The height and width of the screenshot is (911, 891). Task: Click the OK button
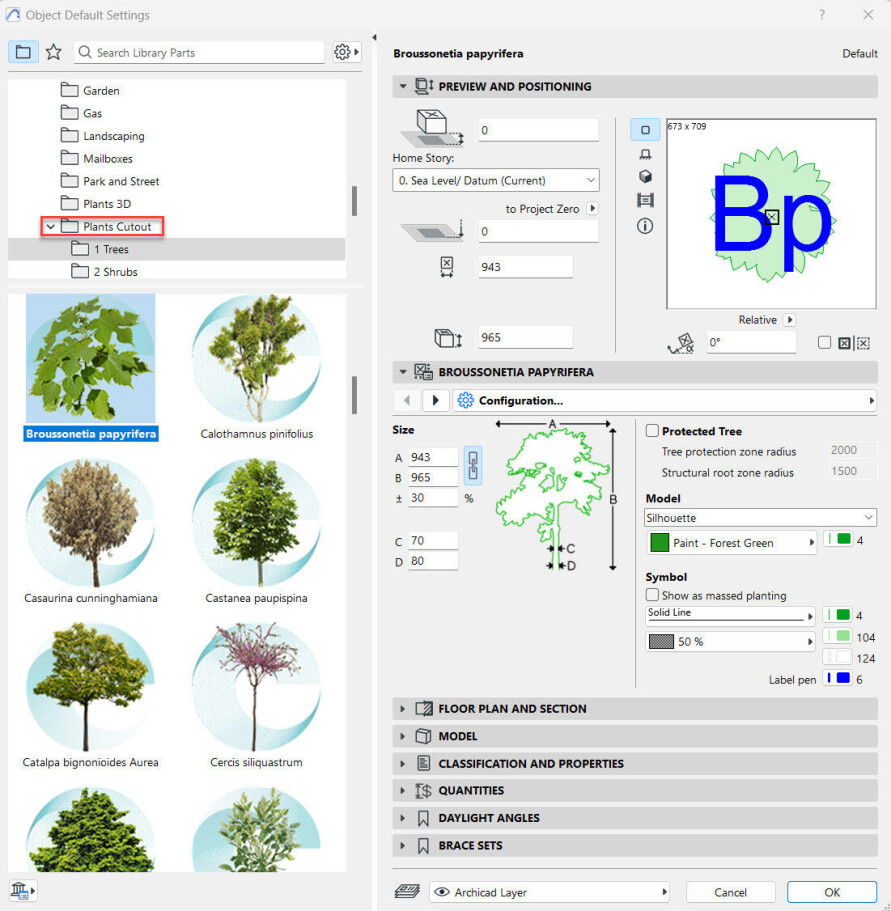831,892
